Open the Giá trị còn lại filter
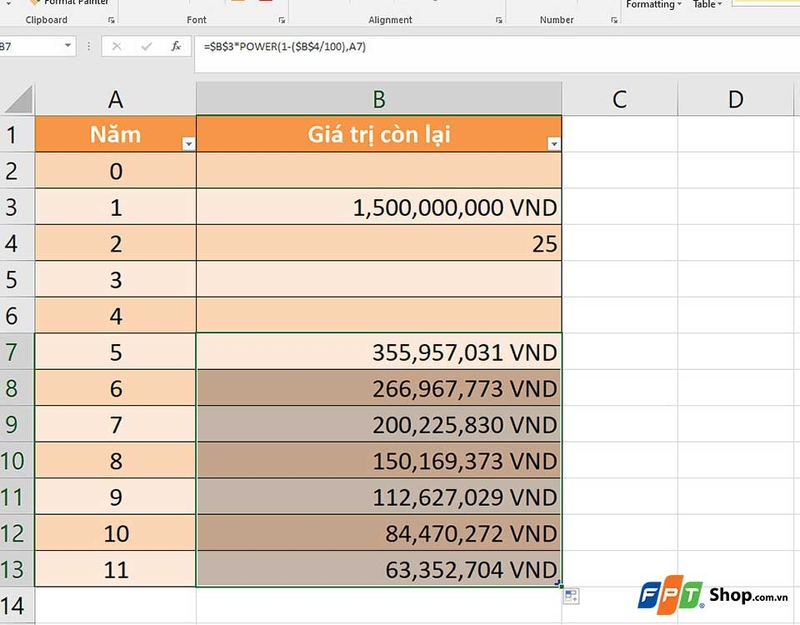 pos(553,143)
